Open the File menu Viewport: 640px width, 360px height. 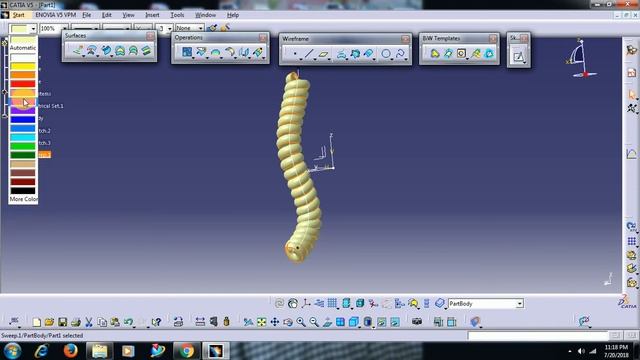pos(87,15)
